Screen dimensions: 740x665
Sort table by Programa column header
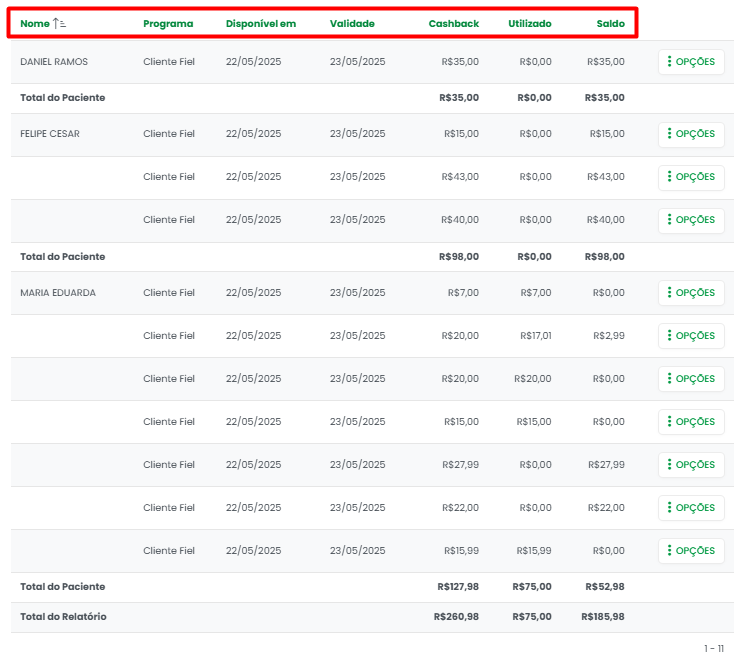tap(168, 23)
